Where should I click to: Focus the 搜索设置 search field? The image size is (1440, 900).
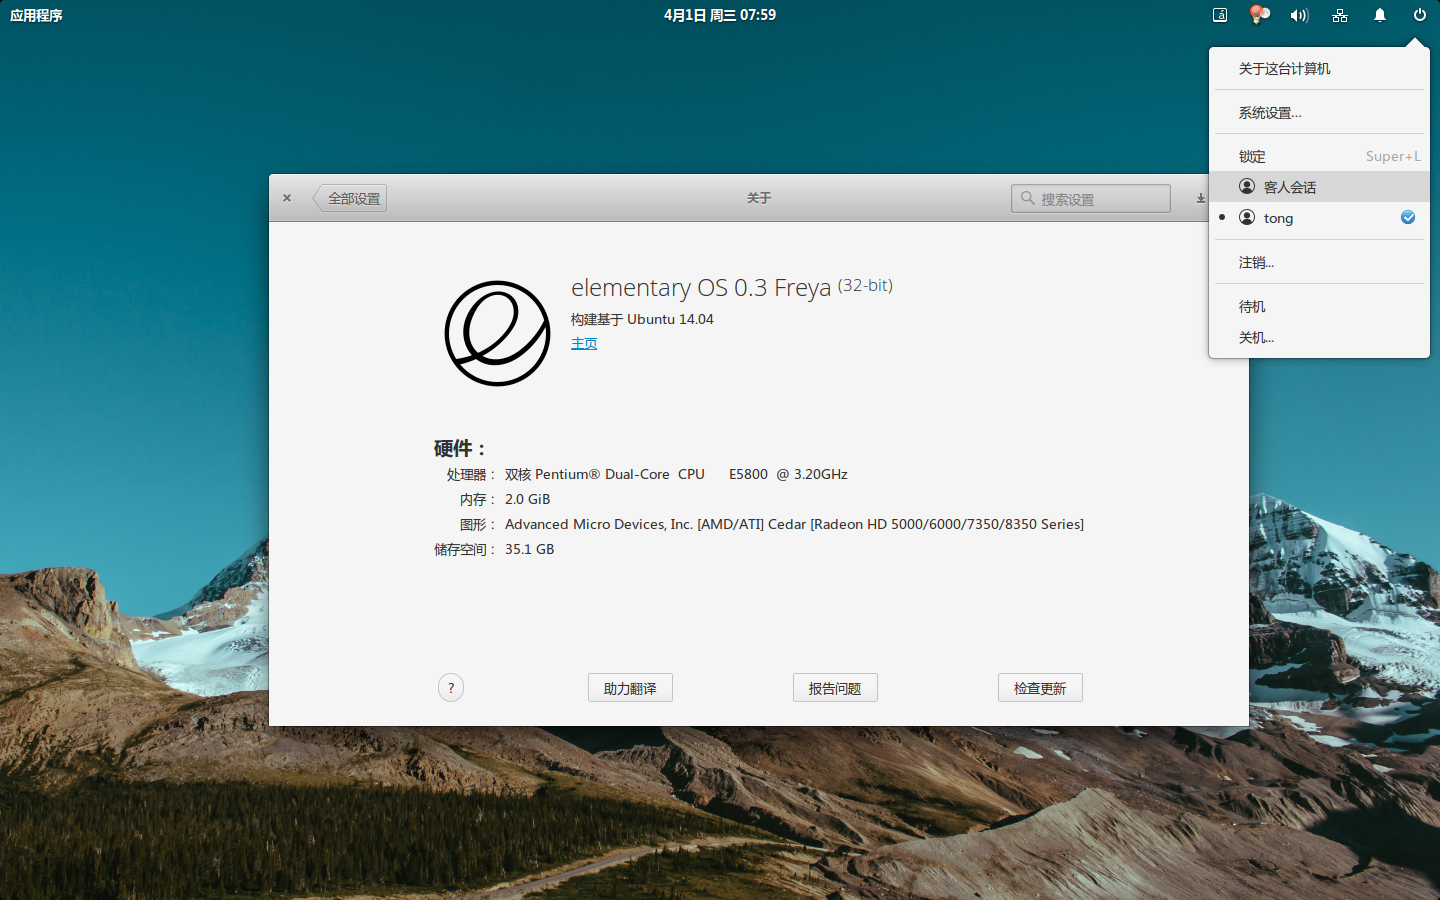click(x=1091, y=198)
